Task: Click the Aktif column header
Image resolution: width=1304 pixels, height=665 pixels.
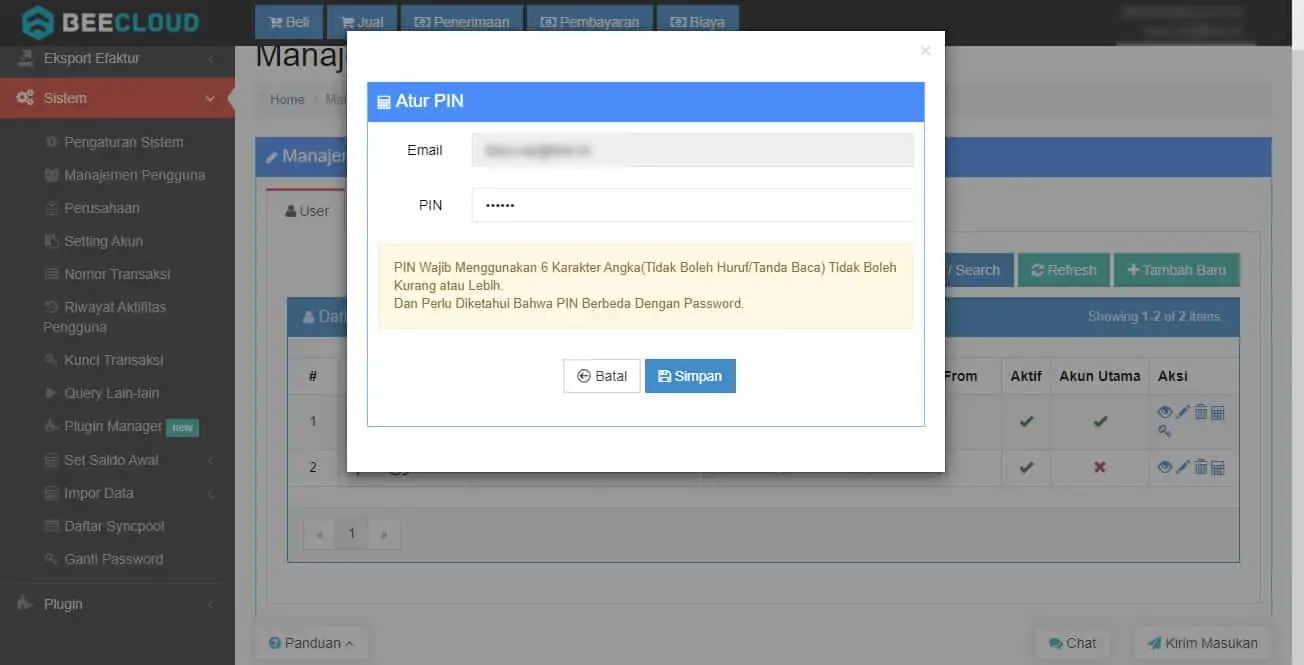Action: (x=1026, y=376)
